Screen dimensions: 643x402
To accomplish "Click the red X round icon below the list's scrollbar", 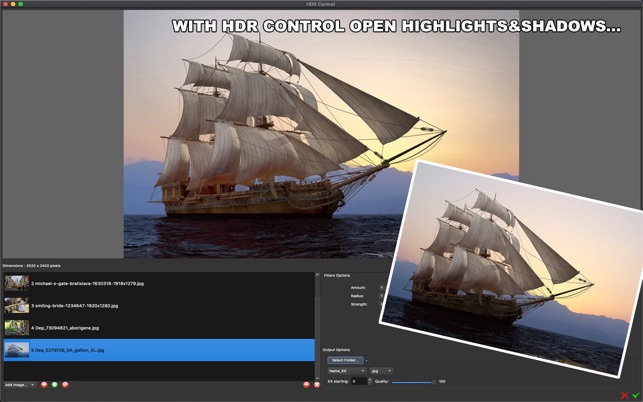I will [317, 385].
